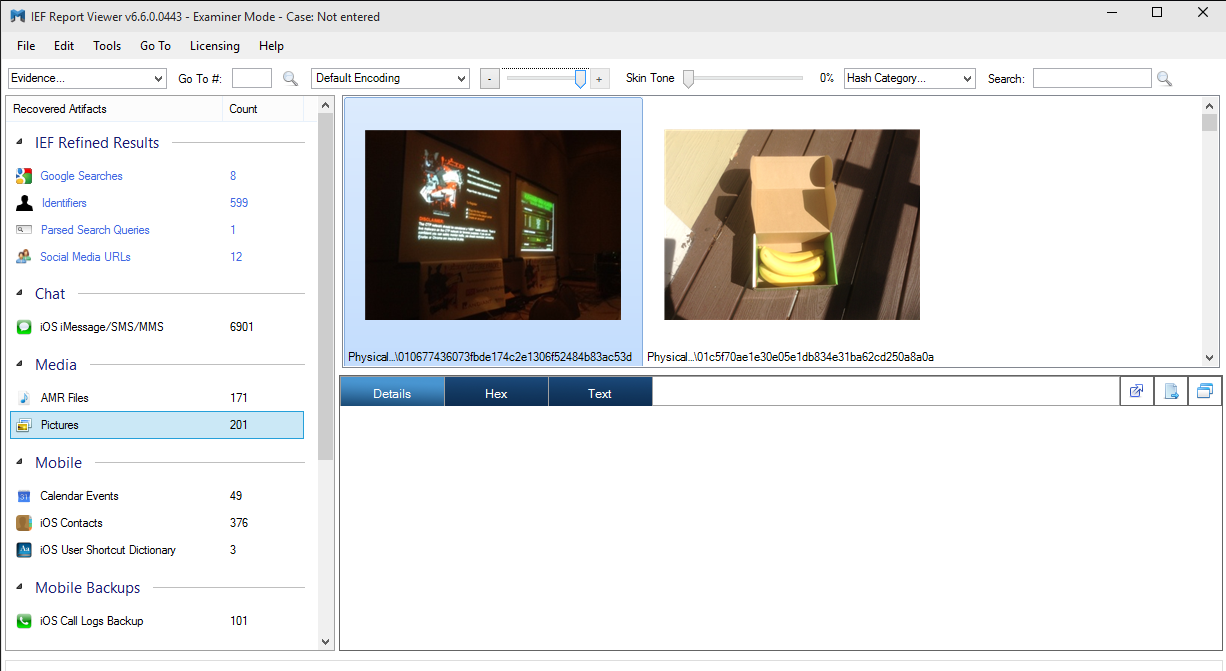1226x671 pixels.
Task: Increase thumbnail size with plus button
Action: [600, 78]
